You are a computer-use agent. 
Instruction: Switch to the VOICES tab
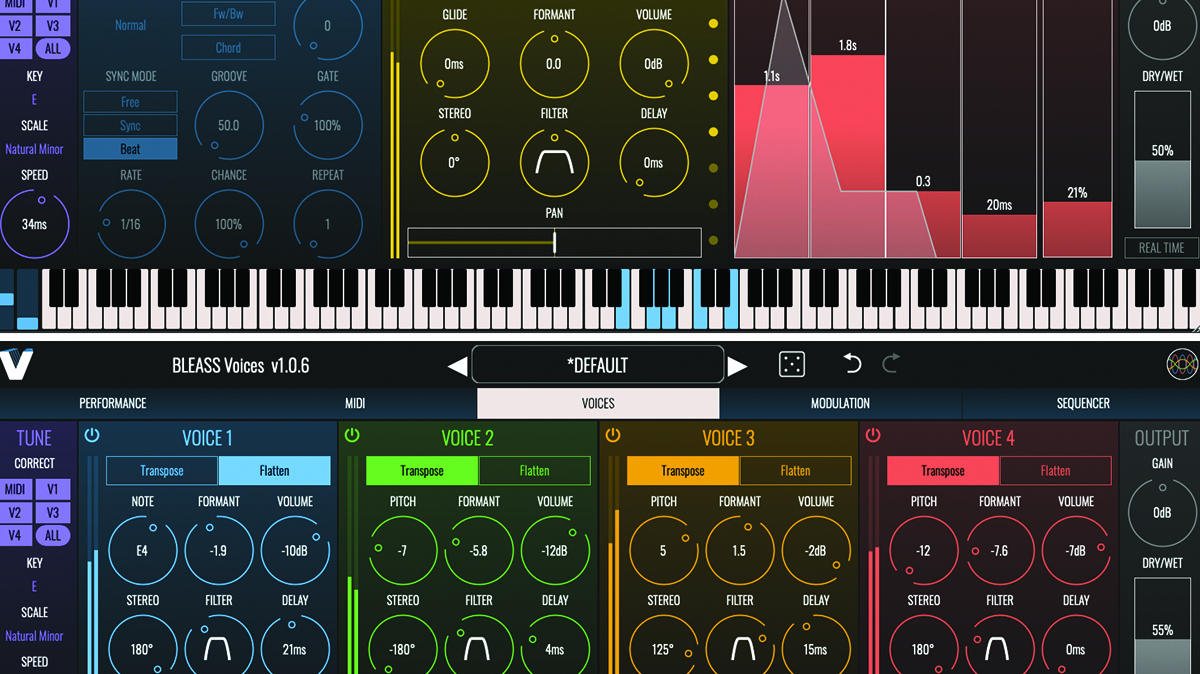click(x=598, y=403)
